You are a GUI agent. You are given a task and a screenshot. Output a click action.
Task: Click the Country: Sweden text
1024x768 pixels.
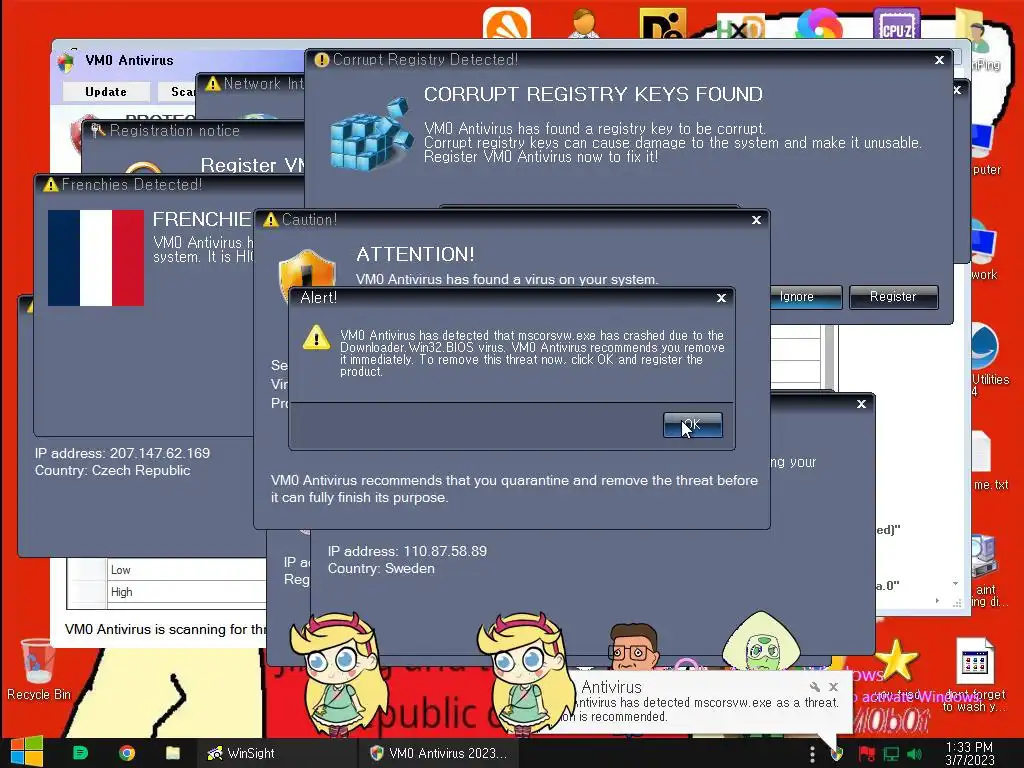381,568
